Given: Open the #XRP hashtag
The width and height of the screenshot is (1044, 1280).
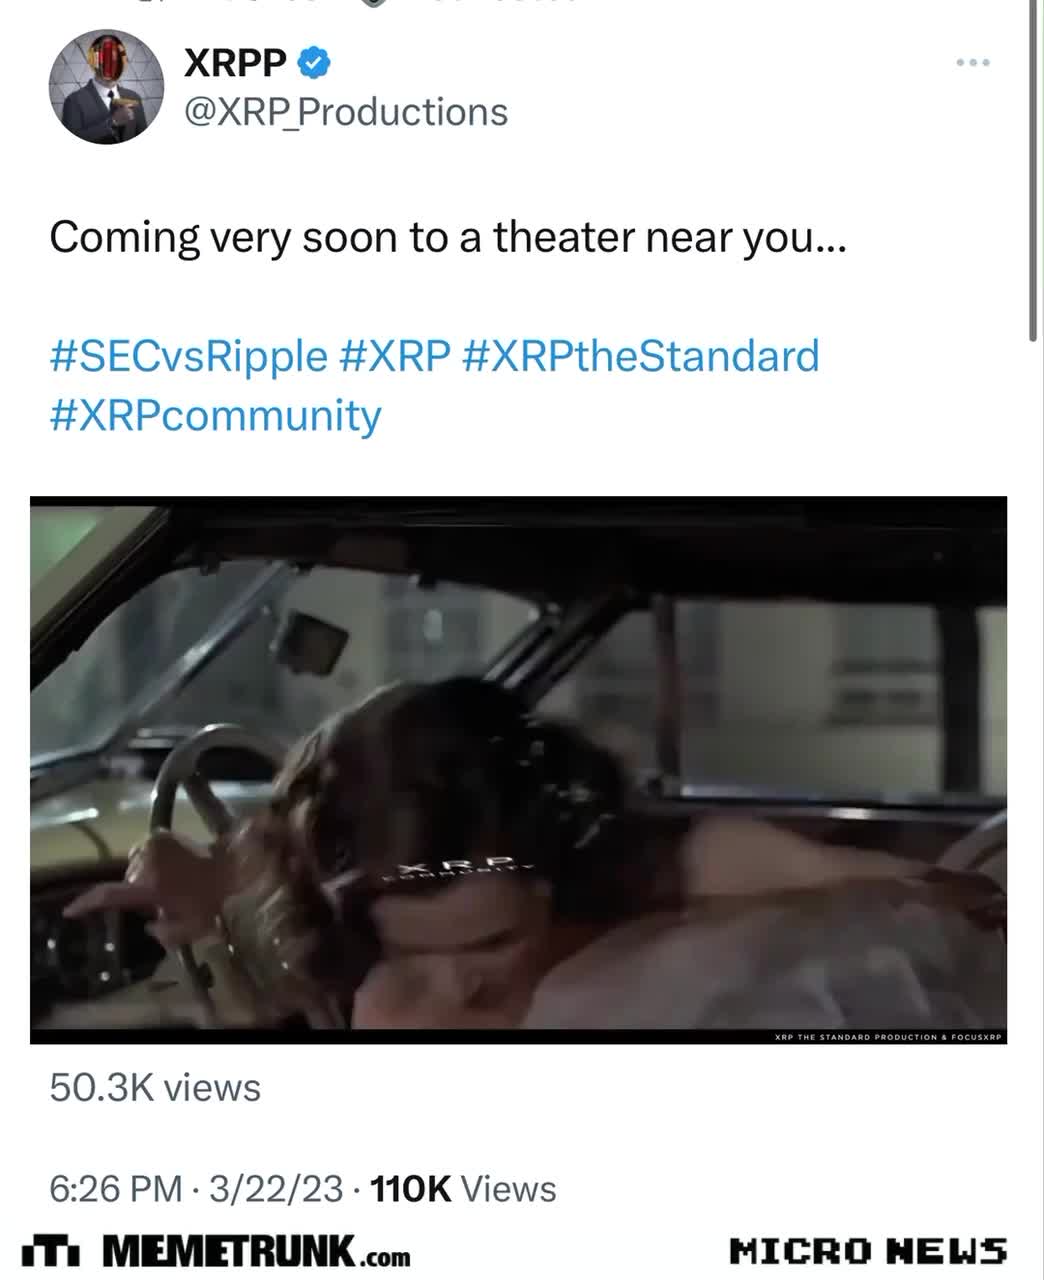Looking at the screenshot, I should [x=395, y=356].
